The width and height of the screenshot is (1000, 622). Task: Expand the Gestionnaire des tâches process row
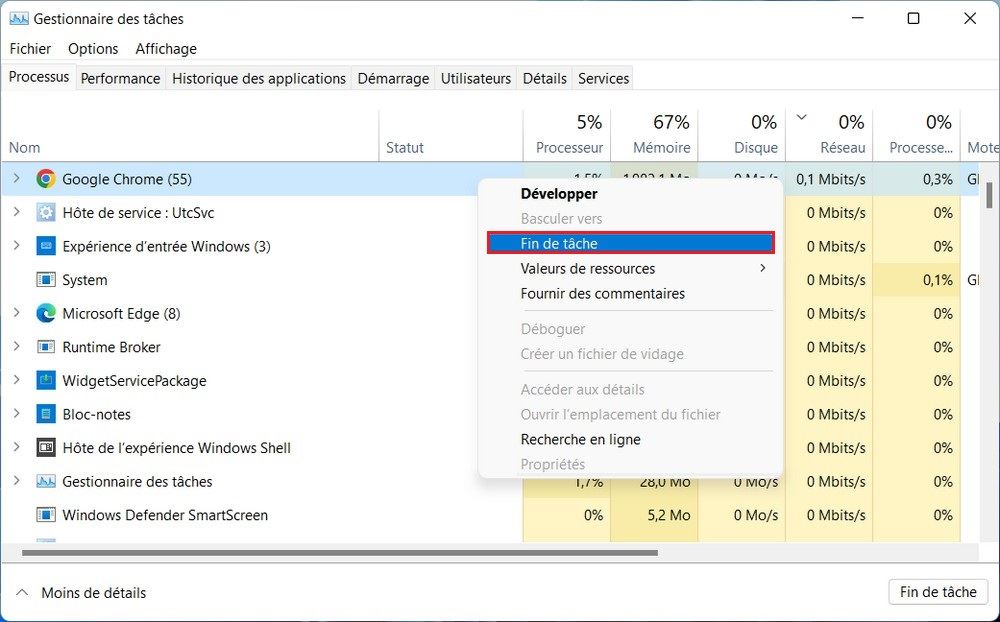tap(17, 481)
